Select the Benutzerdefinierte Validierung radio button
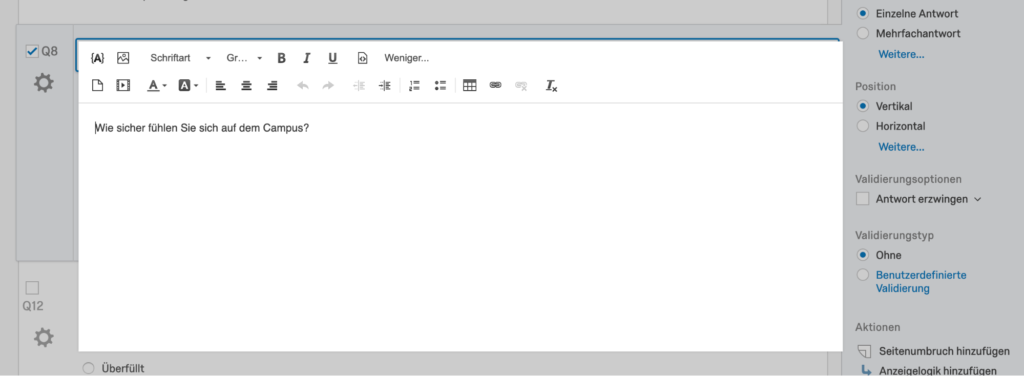This screenshot has width=1024, height=376. click(863, 275)
